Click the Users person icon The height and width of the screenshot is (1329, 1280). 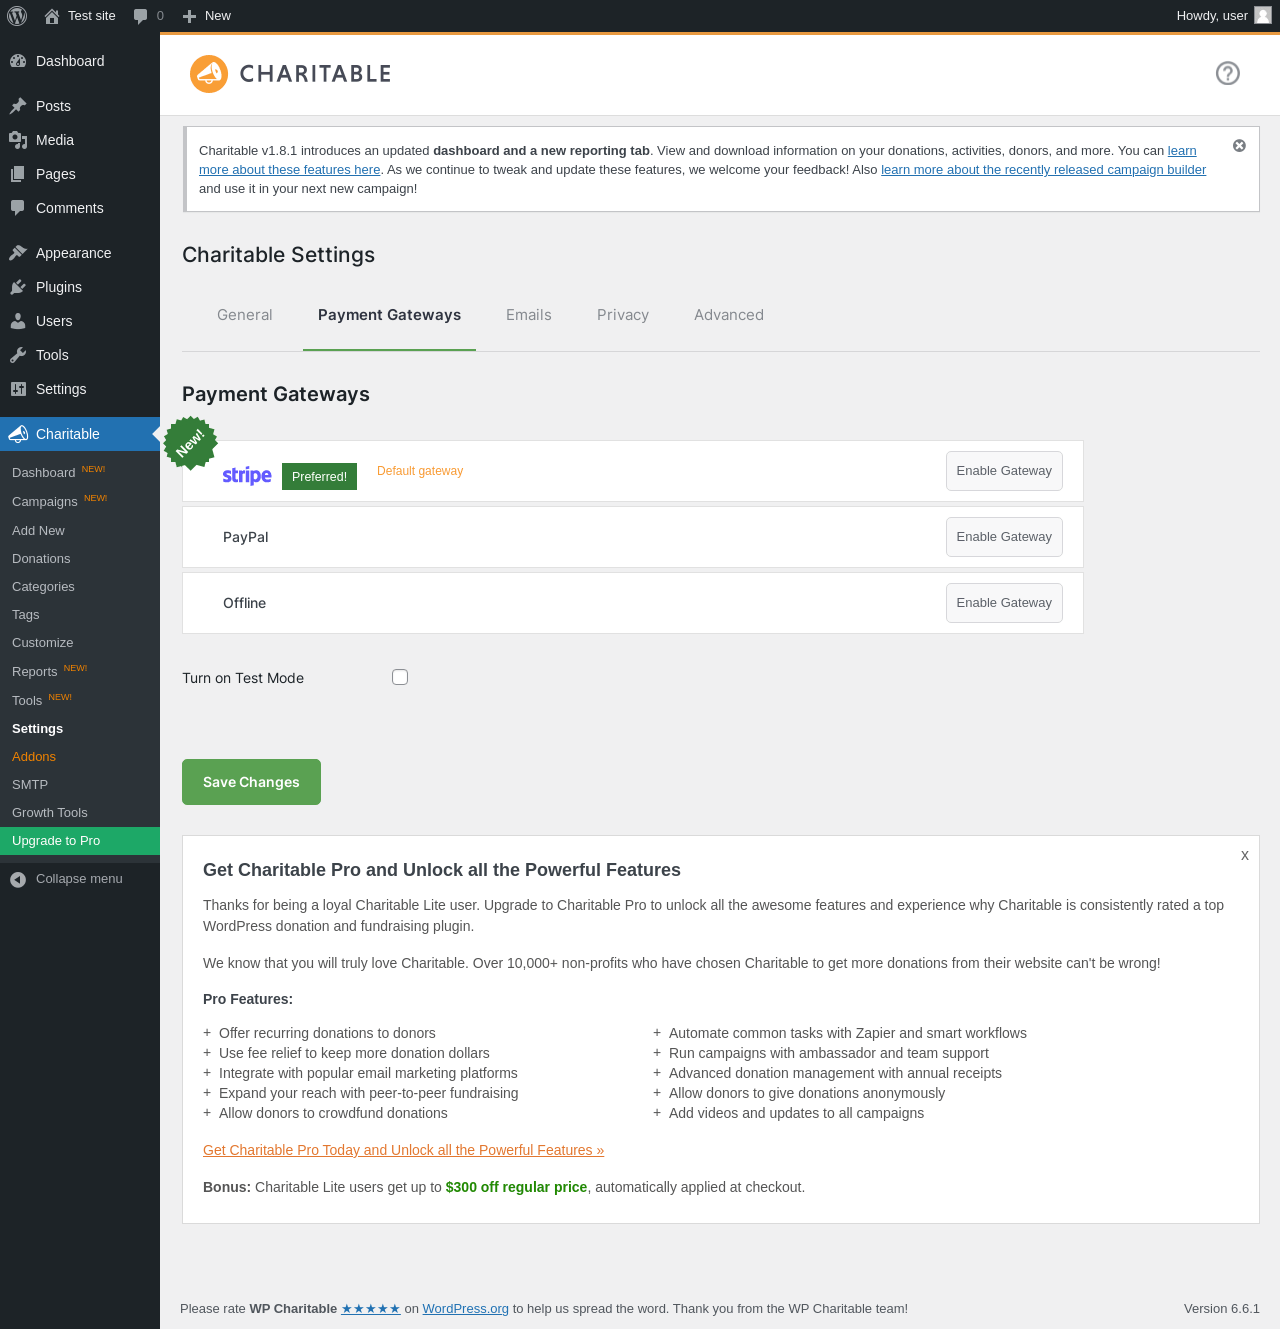tap(18, 321)
